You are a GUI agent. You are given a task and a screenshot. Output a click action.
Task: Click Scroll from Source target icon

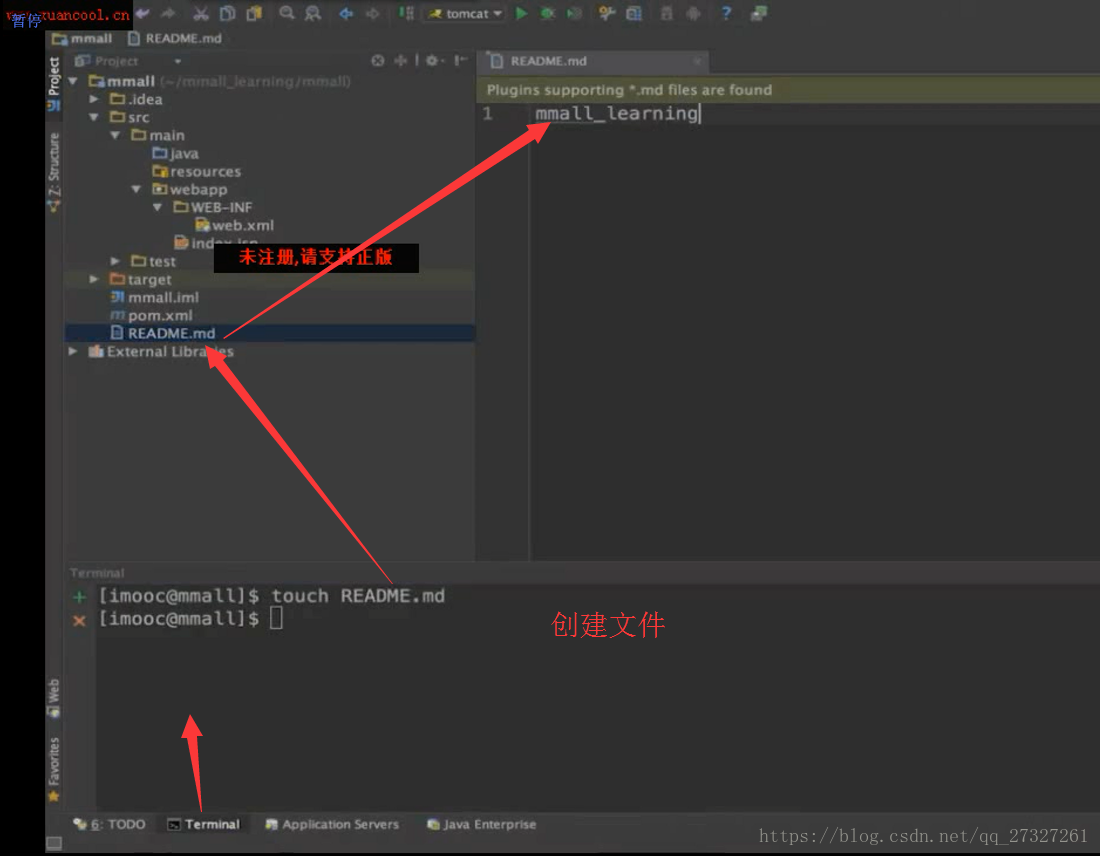click(377, 60)
